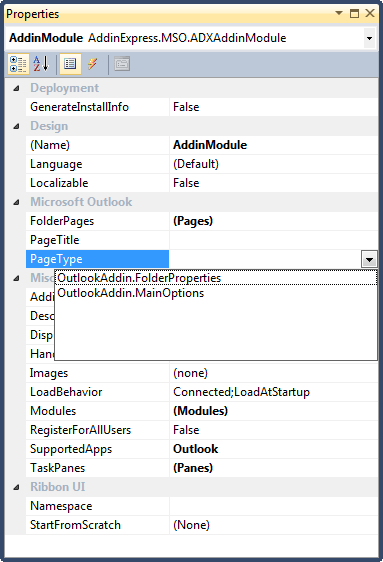Choose OutlookAddin.FolderProperties from the list
Viewport: 383px width, 562px height.
coord(216,278)
